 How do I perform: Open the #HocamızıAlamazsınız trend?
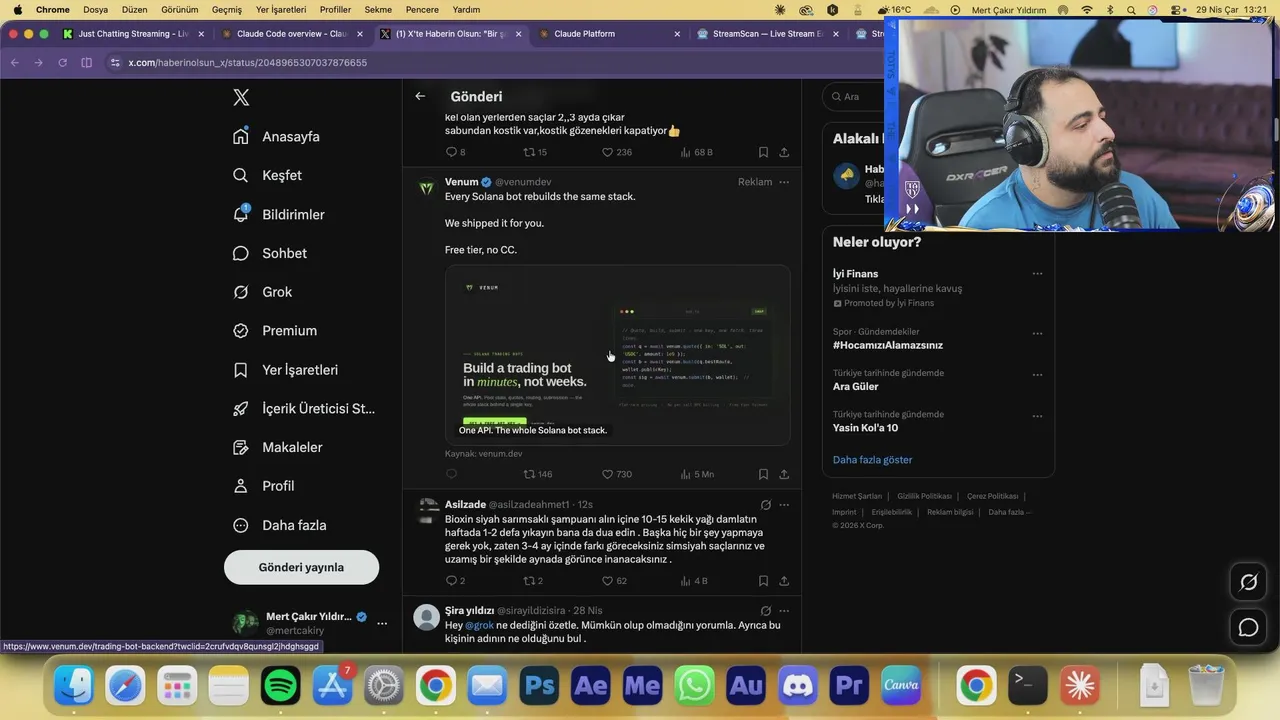pos(888,345)
